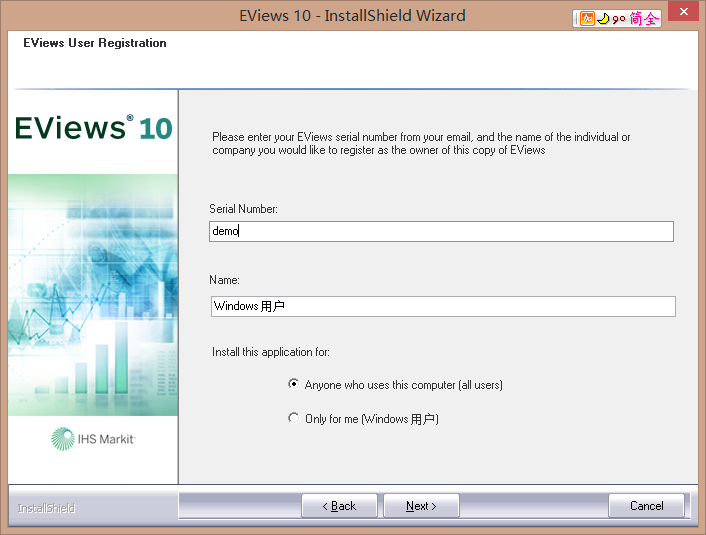Cancel the EViews installation

[646, 506]
